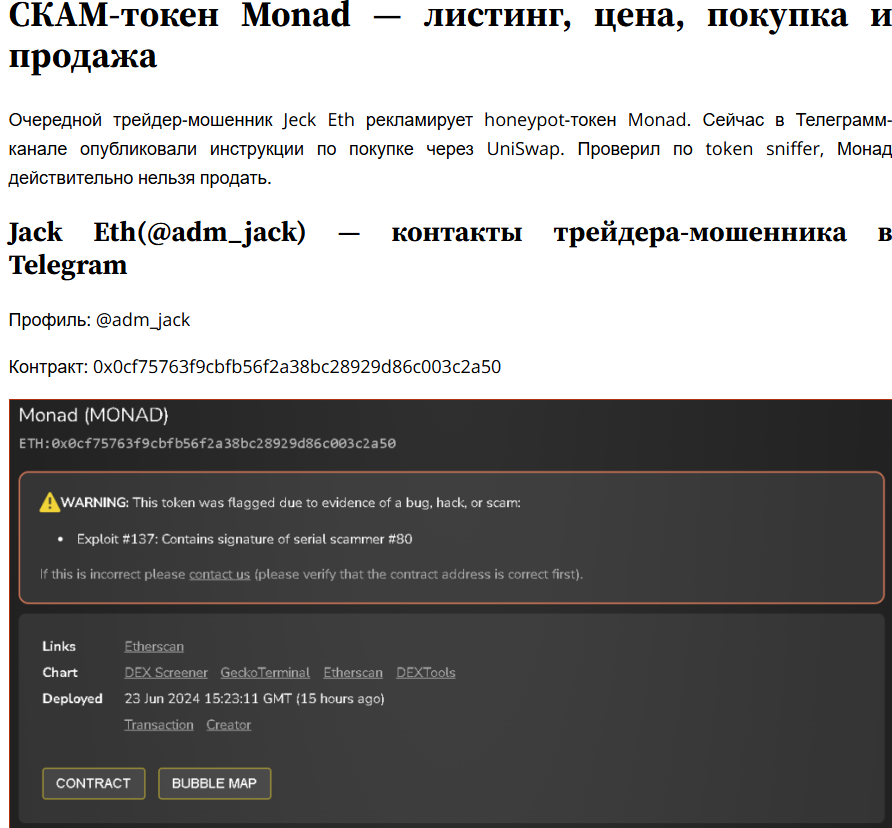Viewport: 892px width, 828px height.
Task: Click the deployed date '23 Jun 2024 15:23:11 GMT'
Action: (208, 698)
